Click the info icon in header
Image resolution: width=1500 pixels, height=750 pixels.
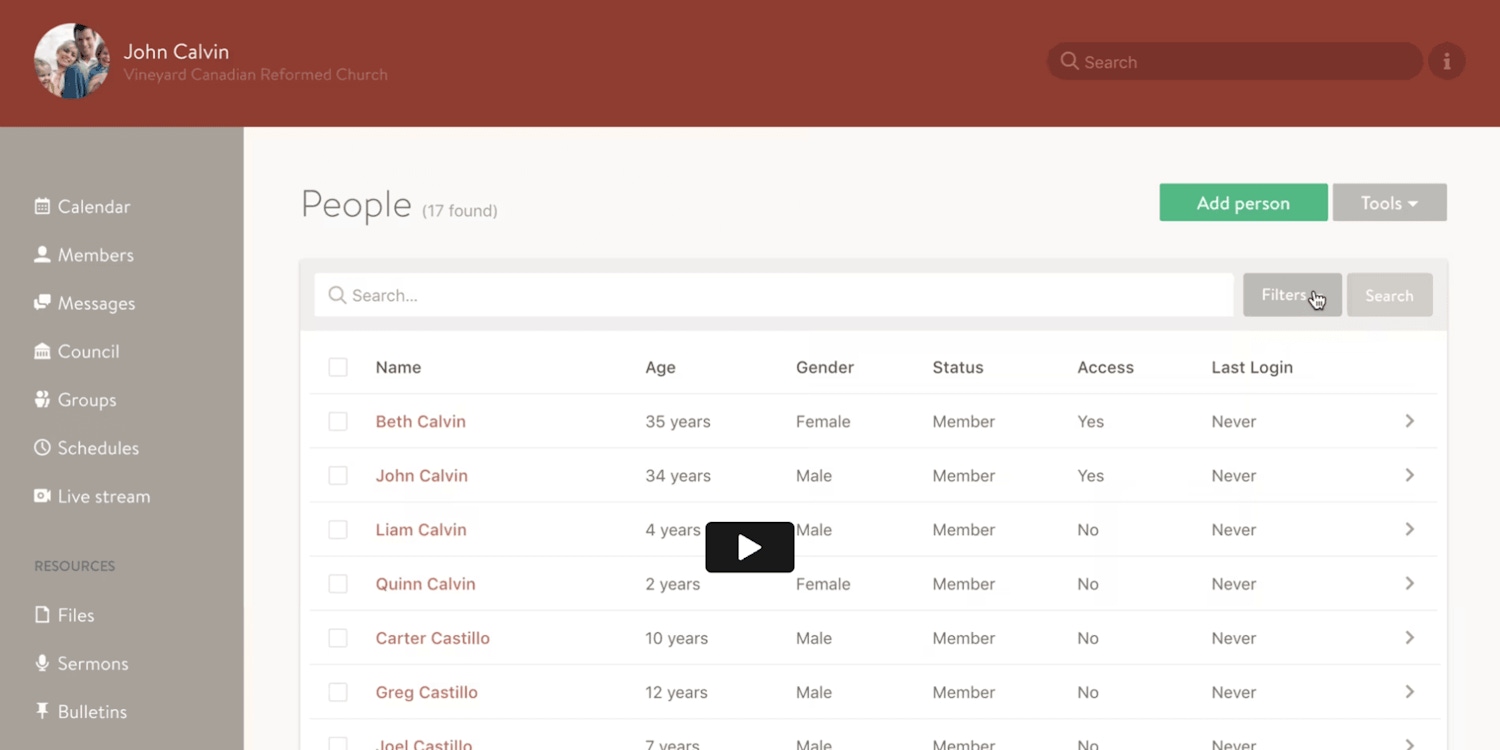coord(1446,62)
